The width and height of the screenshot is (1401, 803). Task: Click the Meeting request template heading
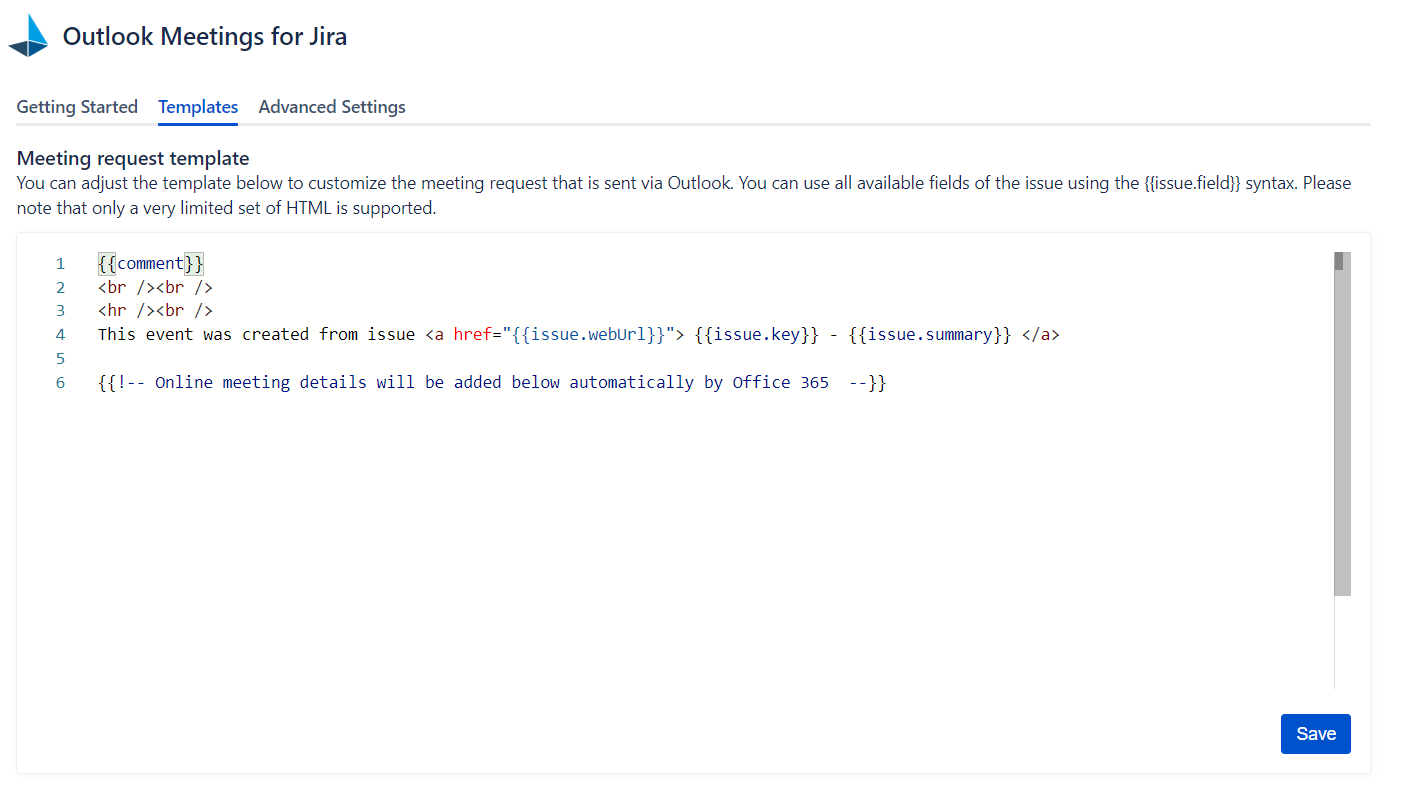click(133, 158)
